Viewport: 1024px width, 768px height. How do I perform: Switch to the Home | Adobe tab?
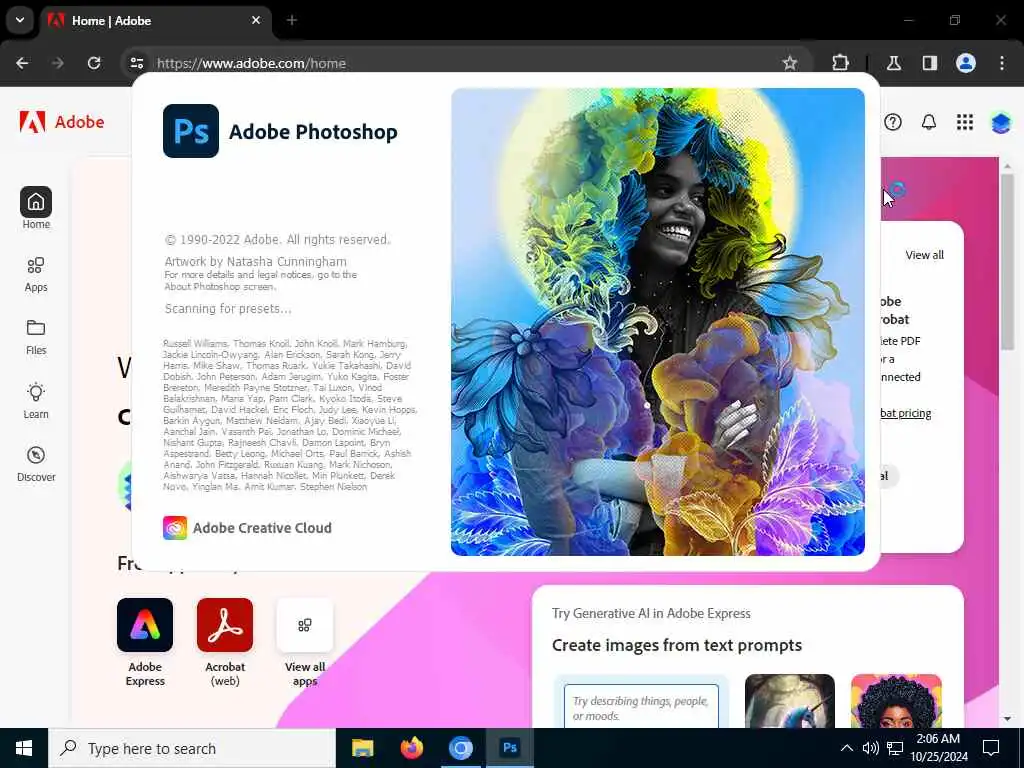pyautogui.click(x=155, y=21)
